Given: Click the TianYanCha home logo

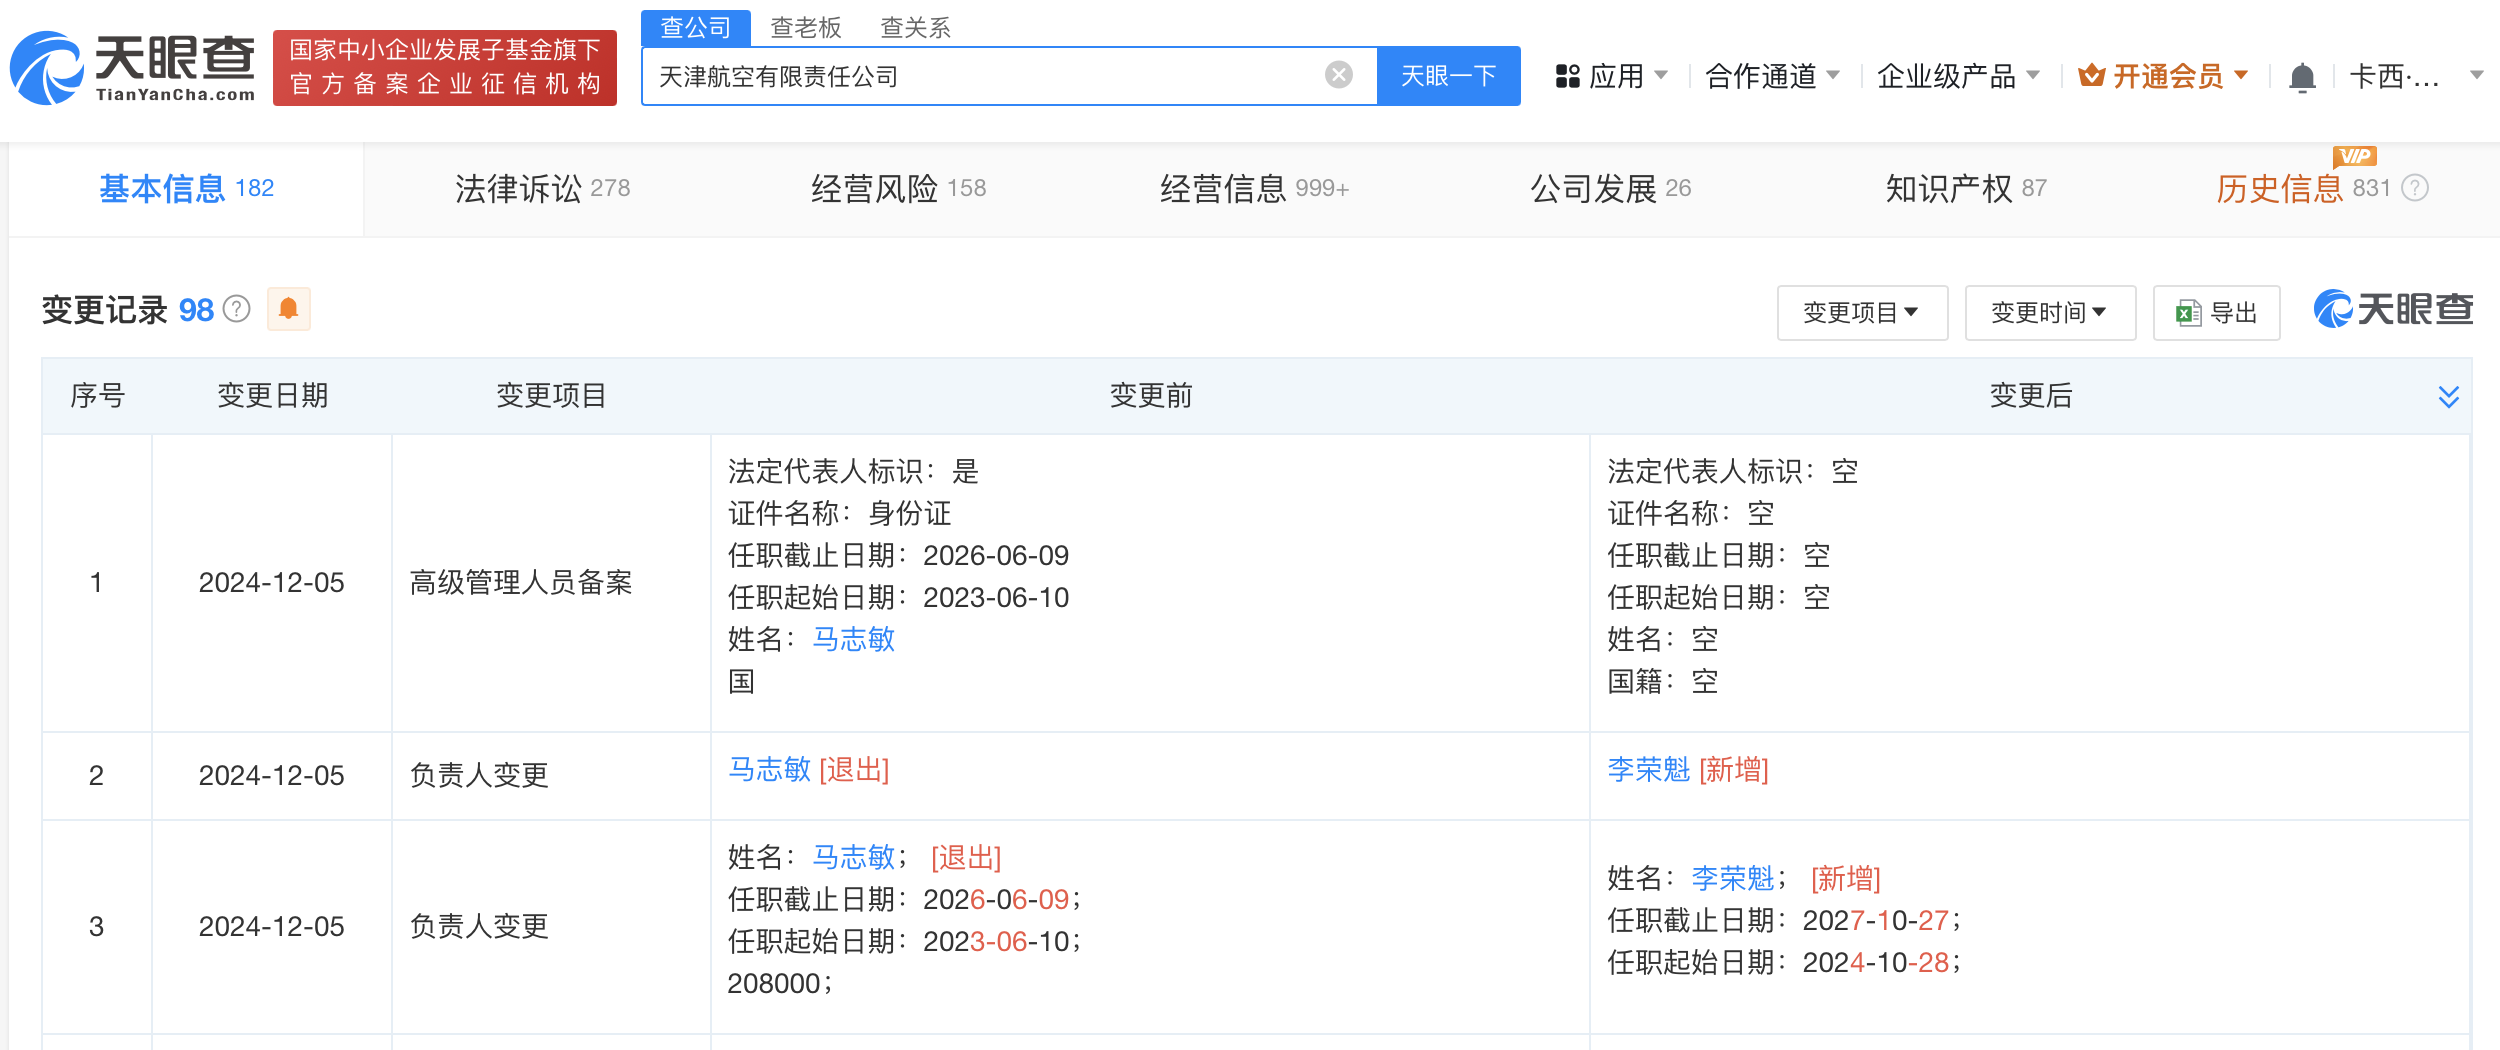Looking at the screenshot, I should point(133,68).
